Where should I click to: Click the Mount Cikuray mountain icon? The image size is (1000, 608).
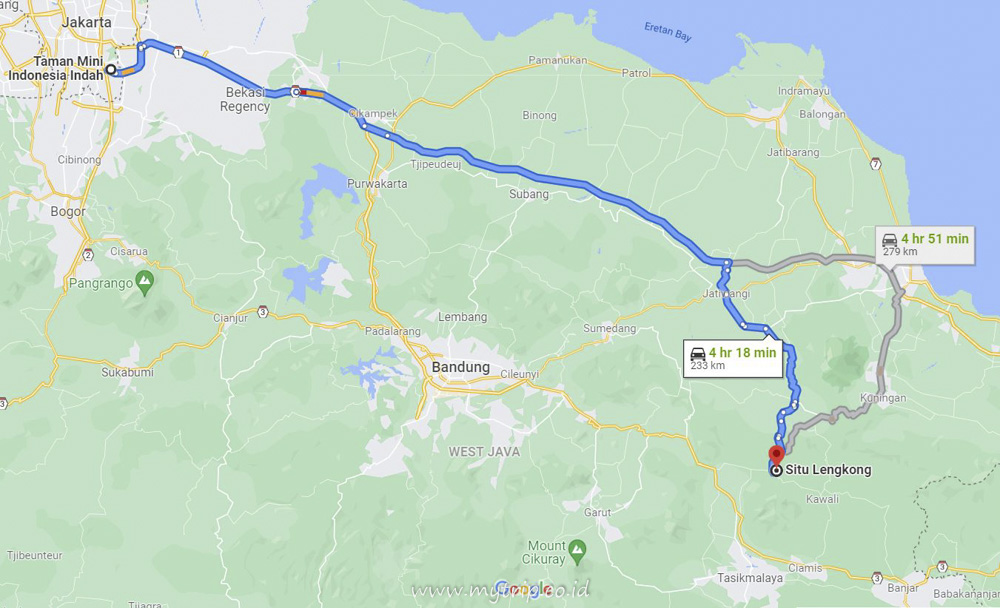coord(577,552)
